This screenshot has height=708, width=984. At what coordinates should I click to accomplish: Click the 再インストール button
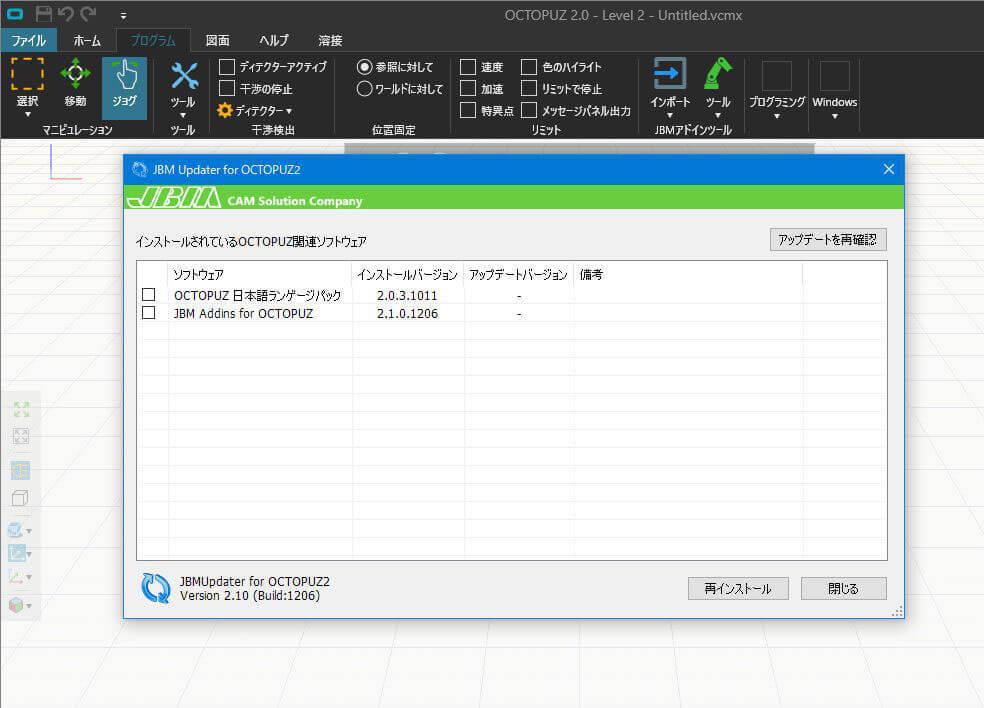(x=738, y=589)
